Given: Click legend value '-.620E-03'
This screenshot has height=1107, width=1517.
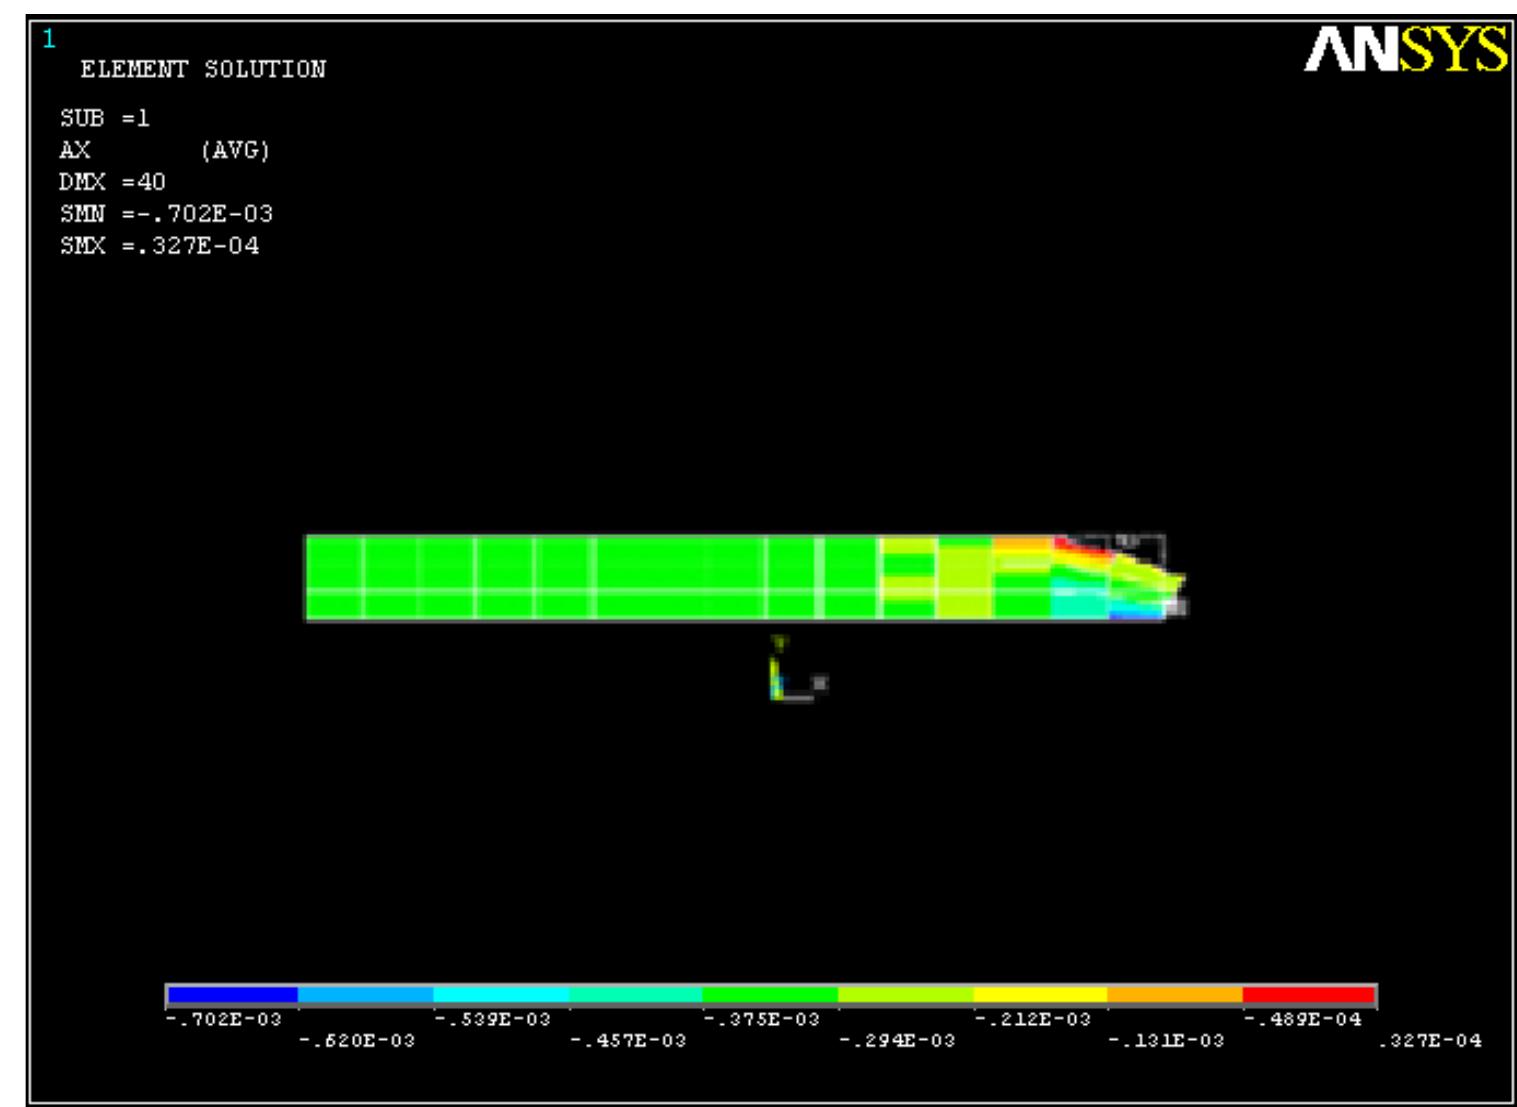Looking at the screenshot, I should pyautogui.click(x=357, y=1041).
